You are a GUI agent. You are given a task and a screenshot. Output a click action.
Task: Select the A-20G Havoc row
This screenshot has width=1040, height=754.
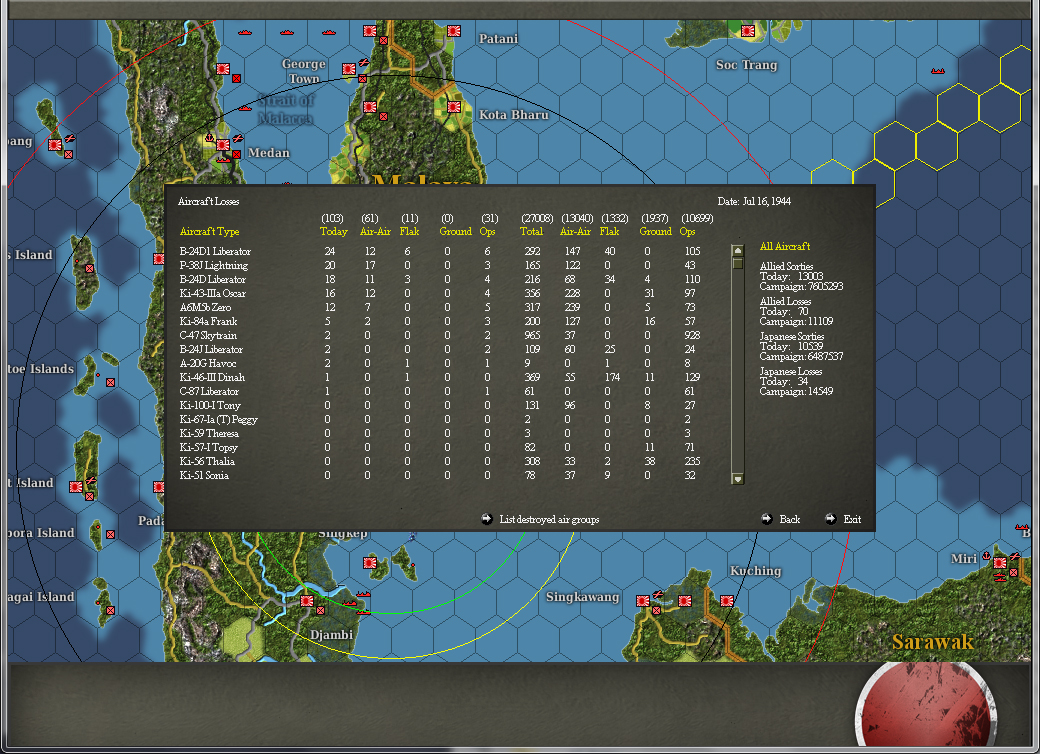point(441,363)
